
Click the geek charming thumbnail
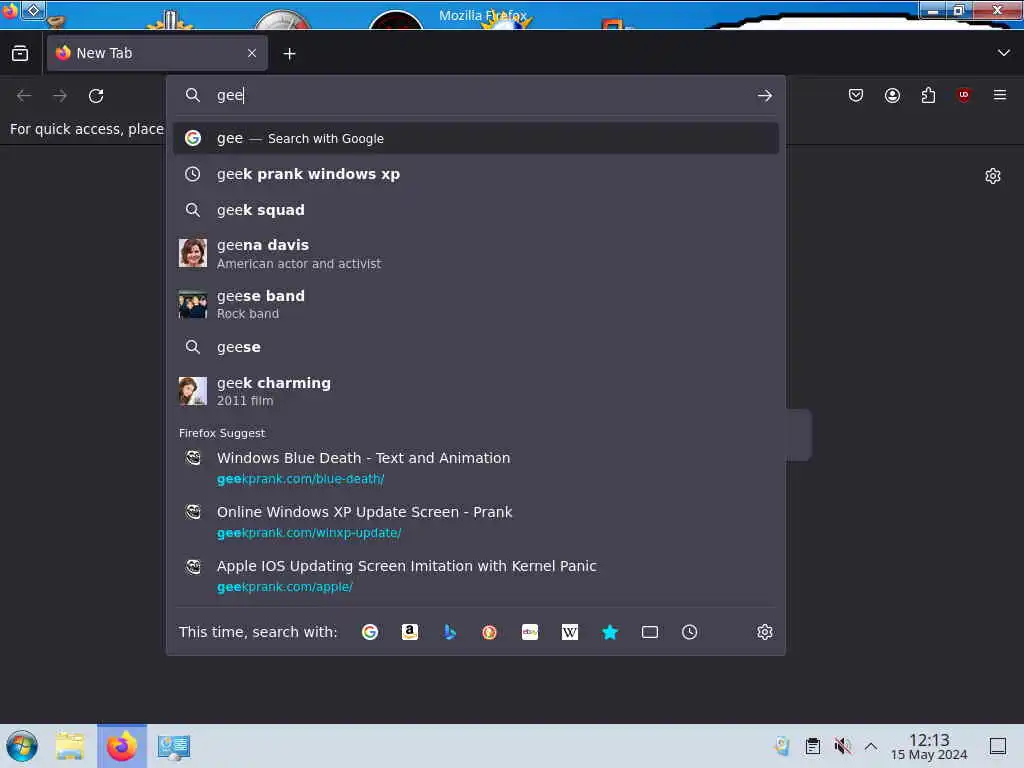[x=193, y=391]
